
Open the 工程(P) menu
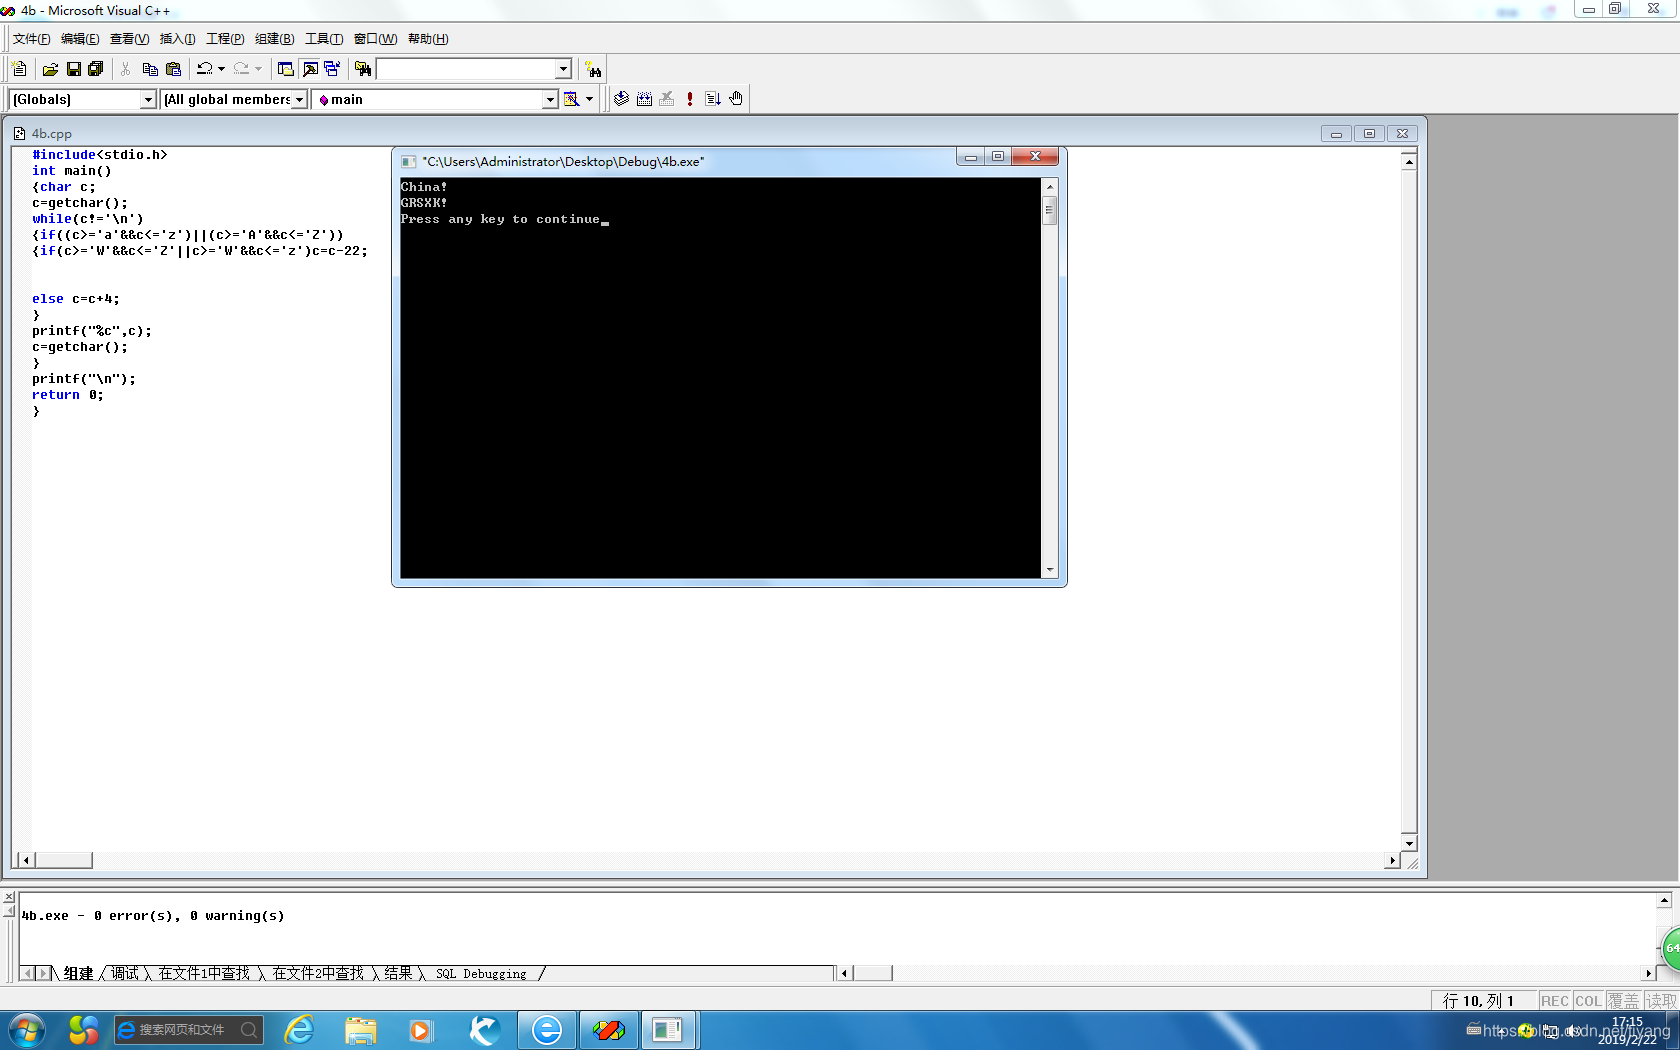click(x=225, y=39)
